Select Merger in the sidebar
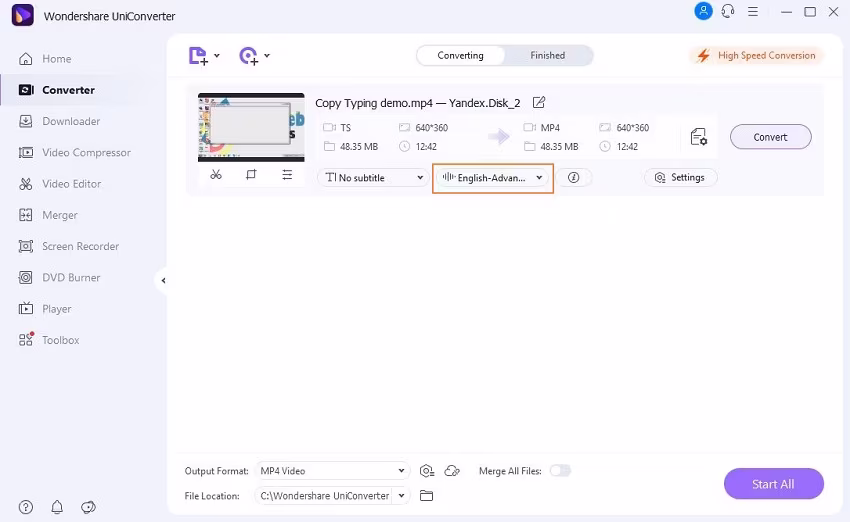 pos(60,215)
